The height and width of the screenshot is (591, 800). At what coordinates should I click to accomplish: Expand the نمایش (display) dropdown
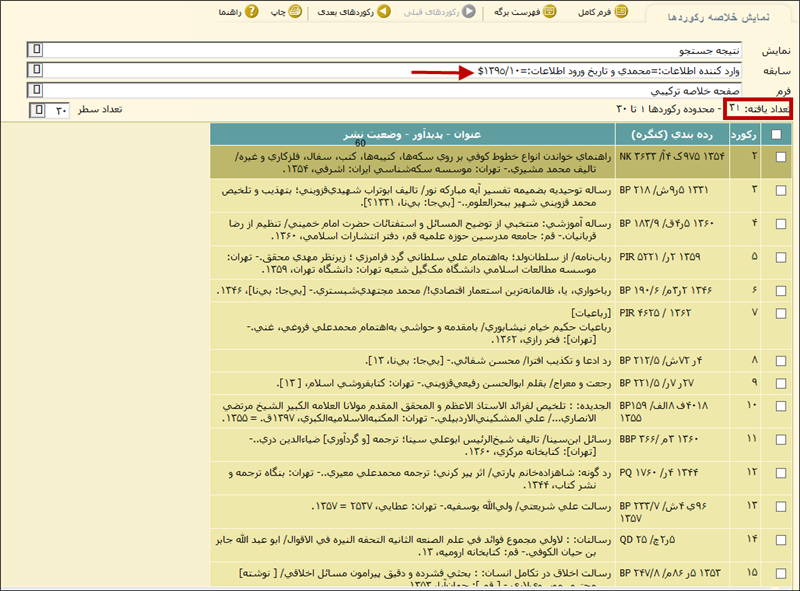coord(37,49)
